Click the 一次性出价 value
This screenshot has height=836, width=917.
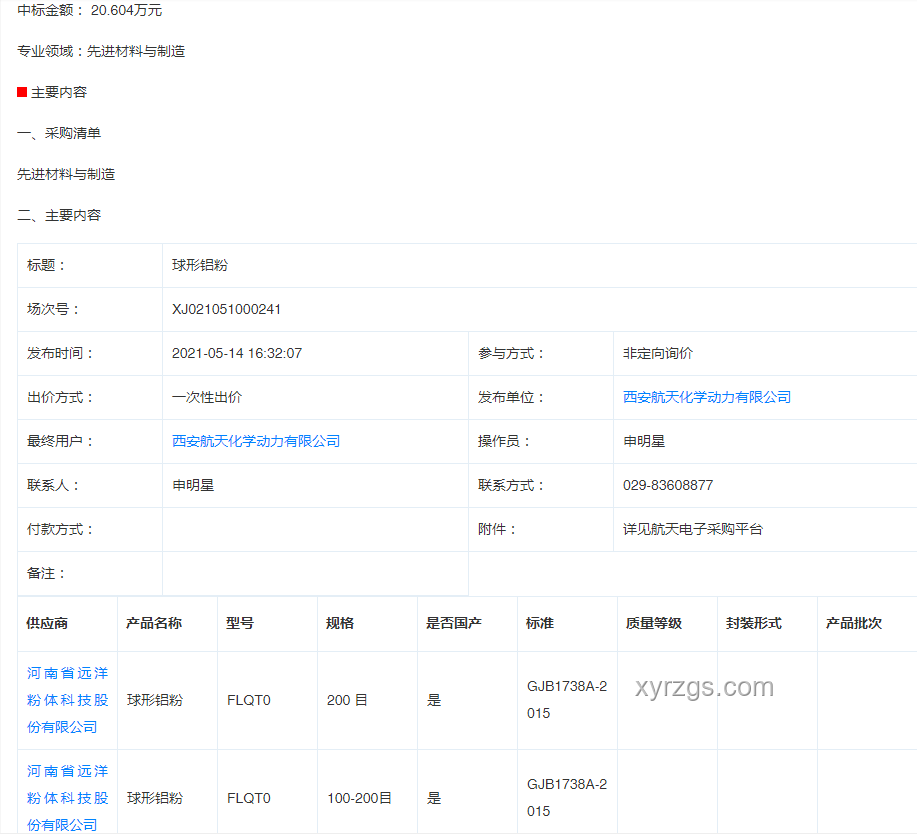click(206, 397)
